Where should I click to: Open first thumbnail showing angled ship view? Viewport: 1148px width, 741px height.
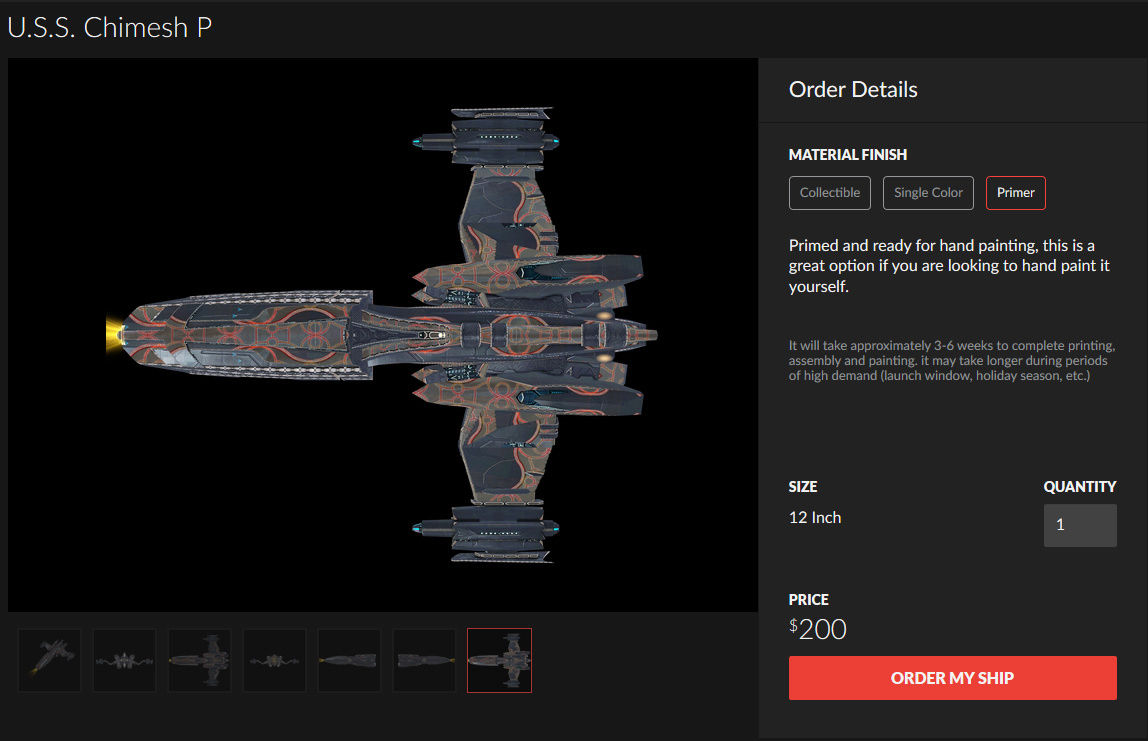point(50,660)
